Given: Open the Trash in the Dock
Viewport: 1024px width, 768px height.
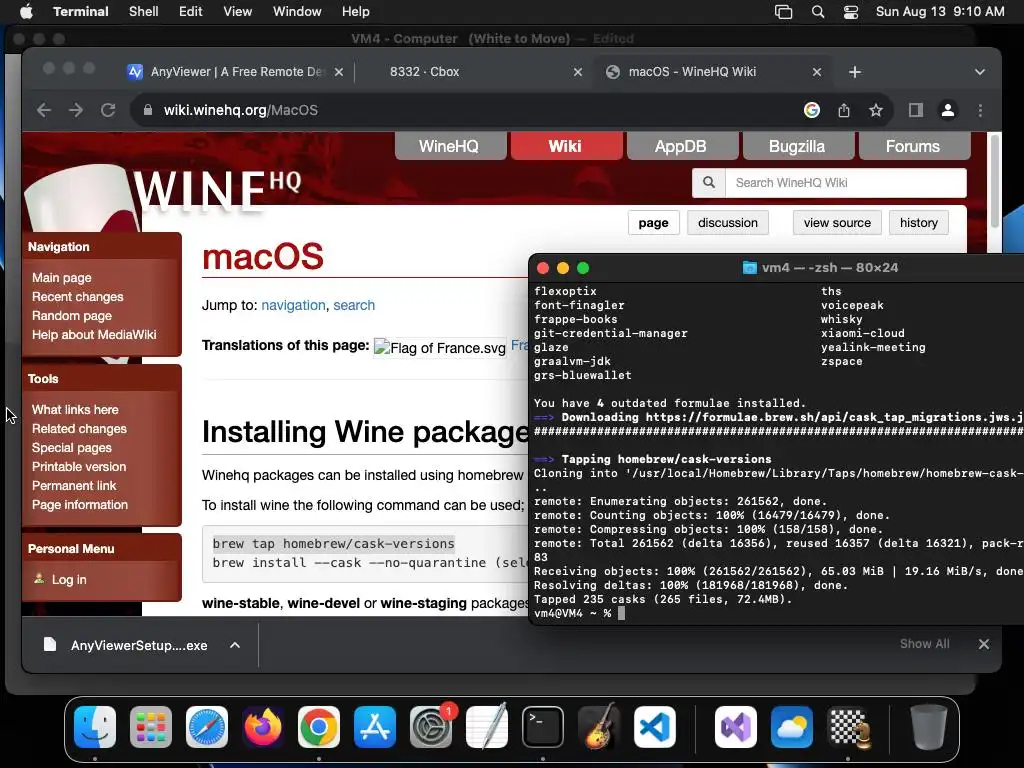Looking at the screenshot, I should (929, 727).
